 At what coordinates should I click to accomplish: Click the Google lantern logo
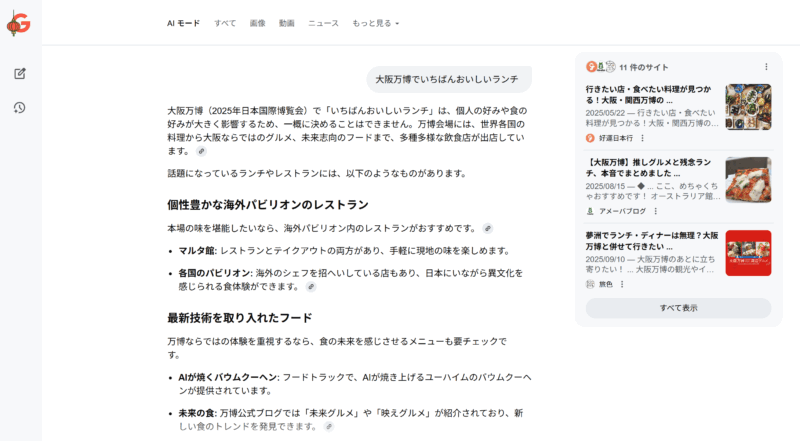click(x=19, y=23)
